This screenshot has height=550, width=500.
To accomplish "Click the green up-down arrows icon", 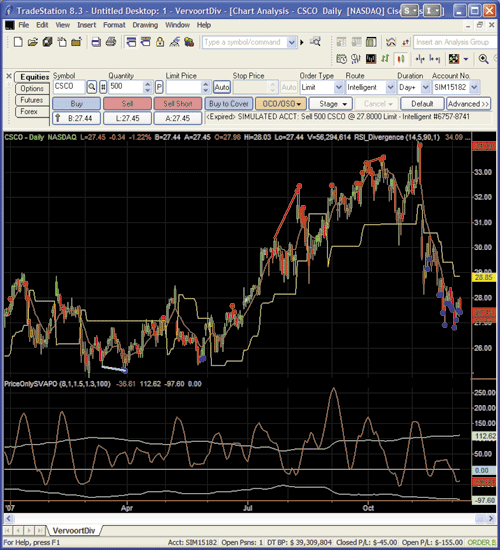I will point(385,59).
